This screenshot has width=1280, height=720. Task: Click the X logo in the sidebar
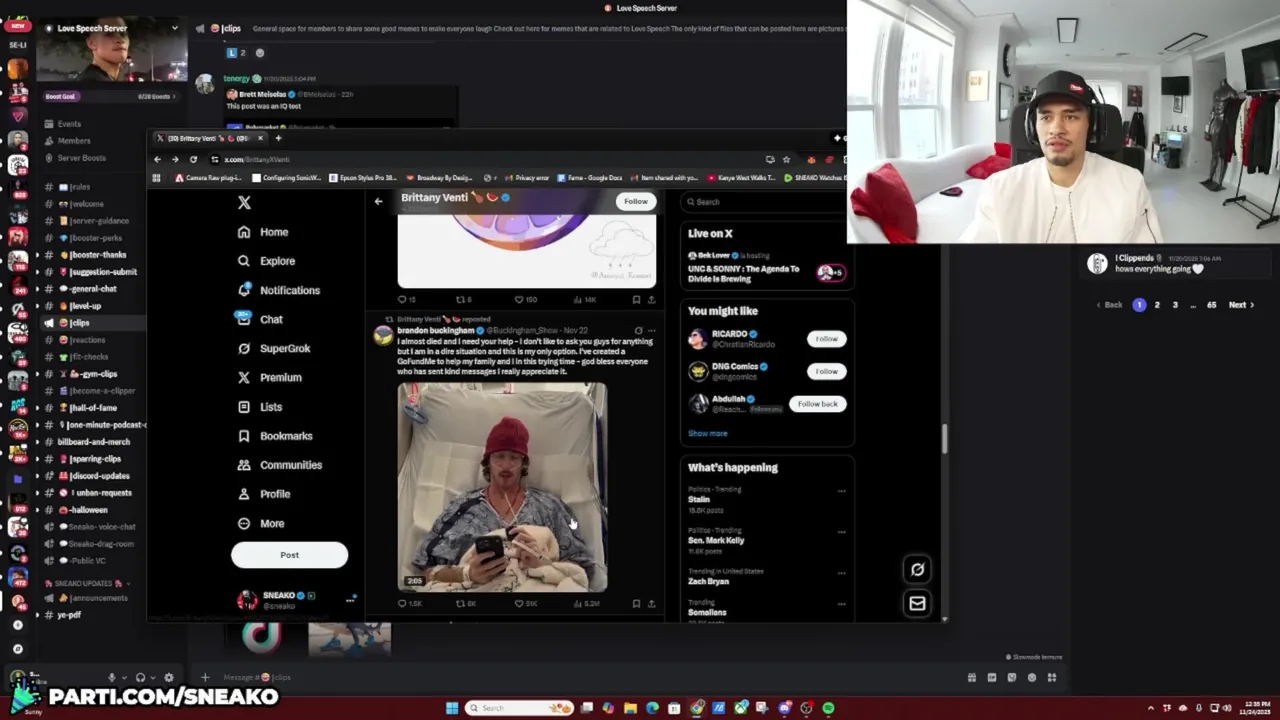(x=244, y=203)
